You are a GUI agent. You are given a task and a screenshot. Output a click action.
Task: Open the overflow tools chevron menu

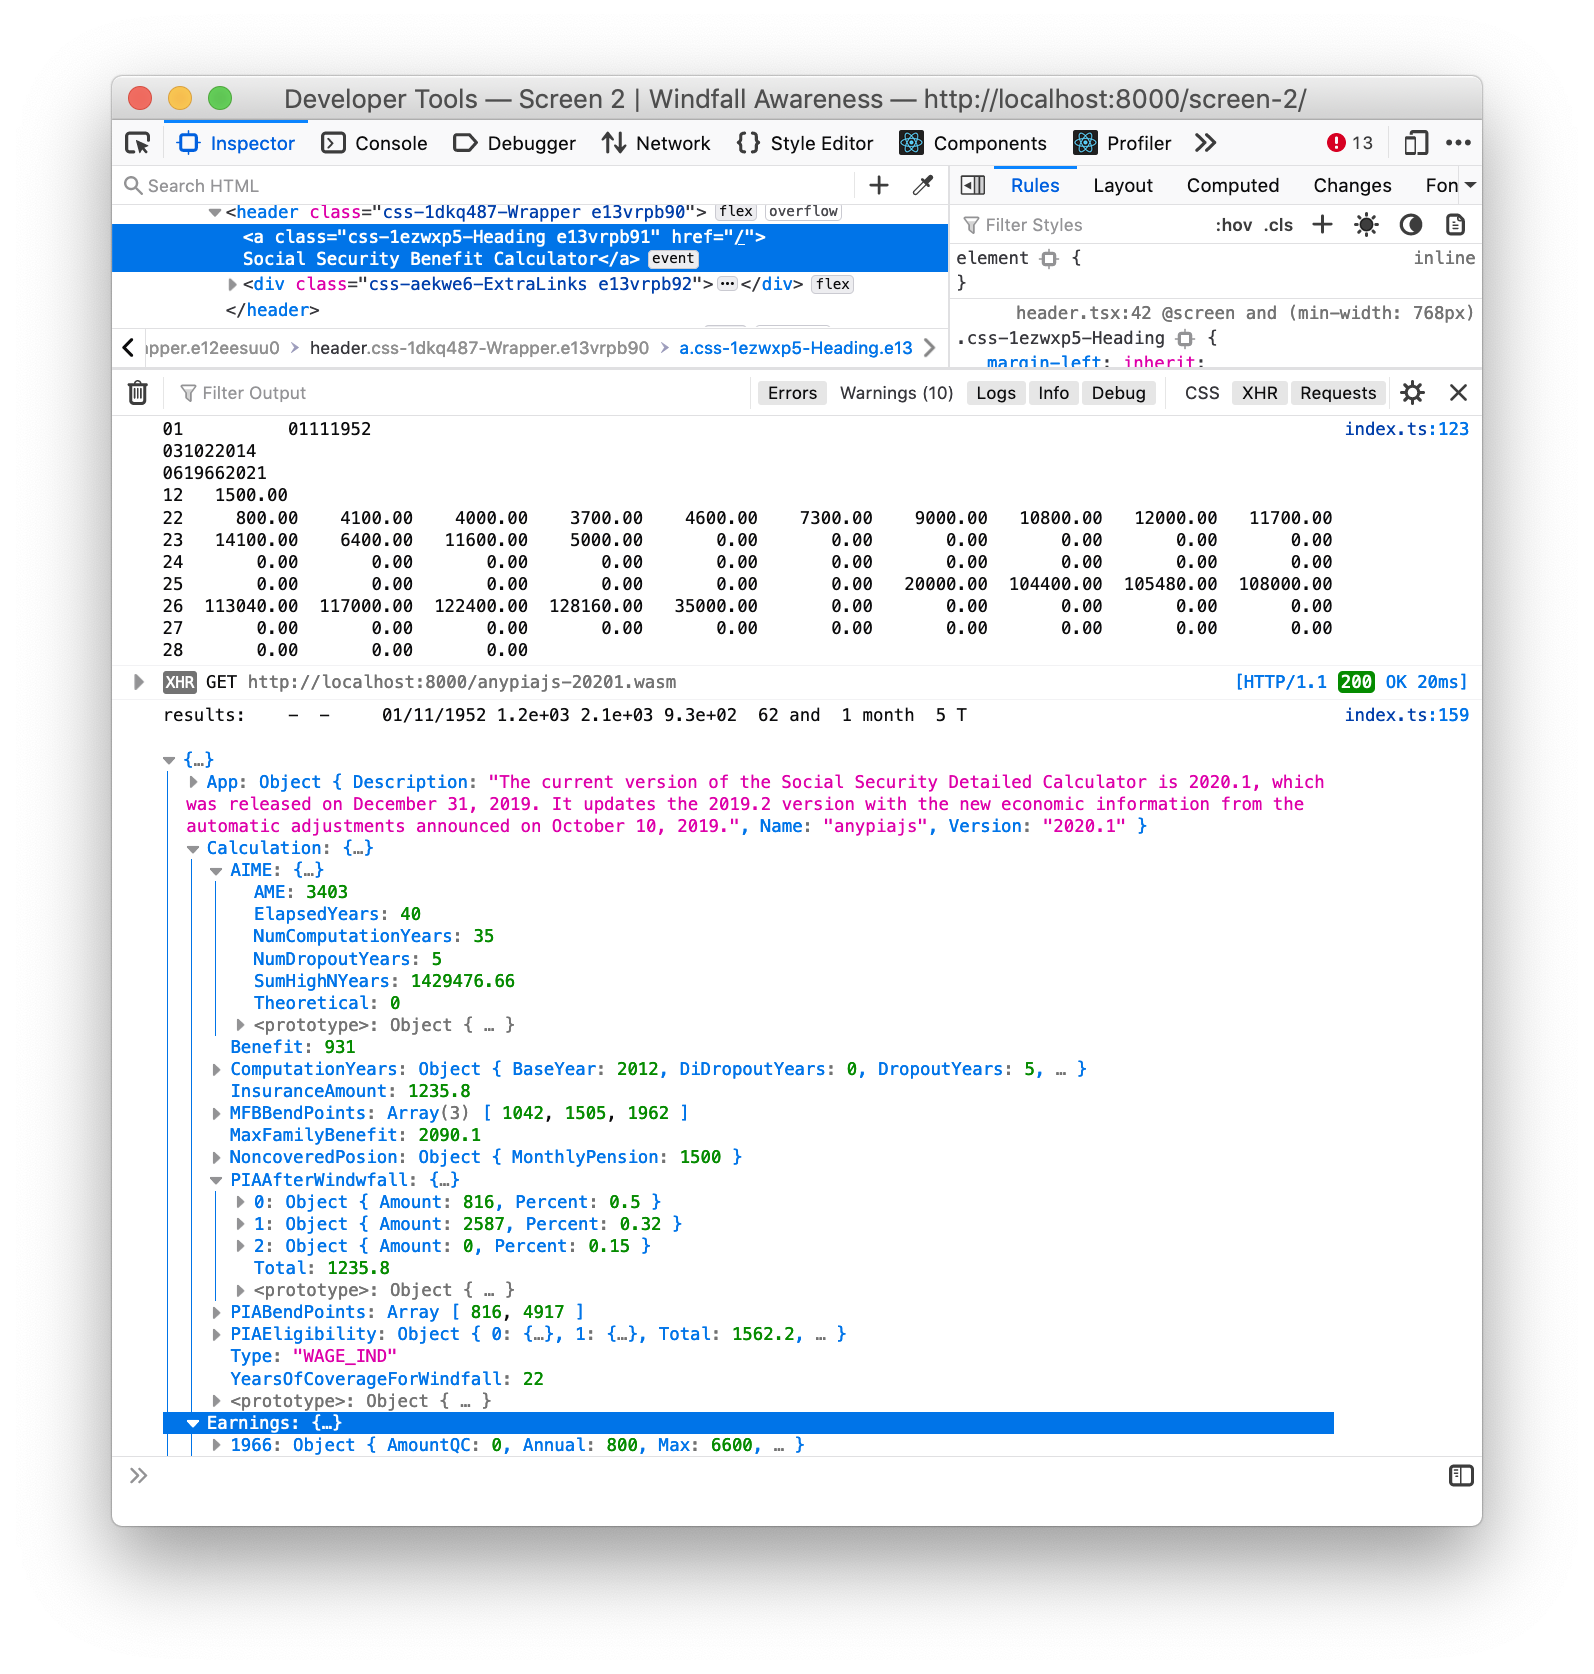1205,143
